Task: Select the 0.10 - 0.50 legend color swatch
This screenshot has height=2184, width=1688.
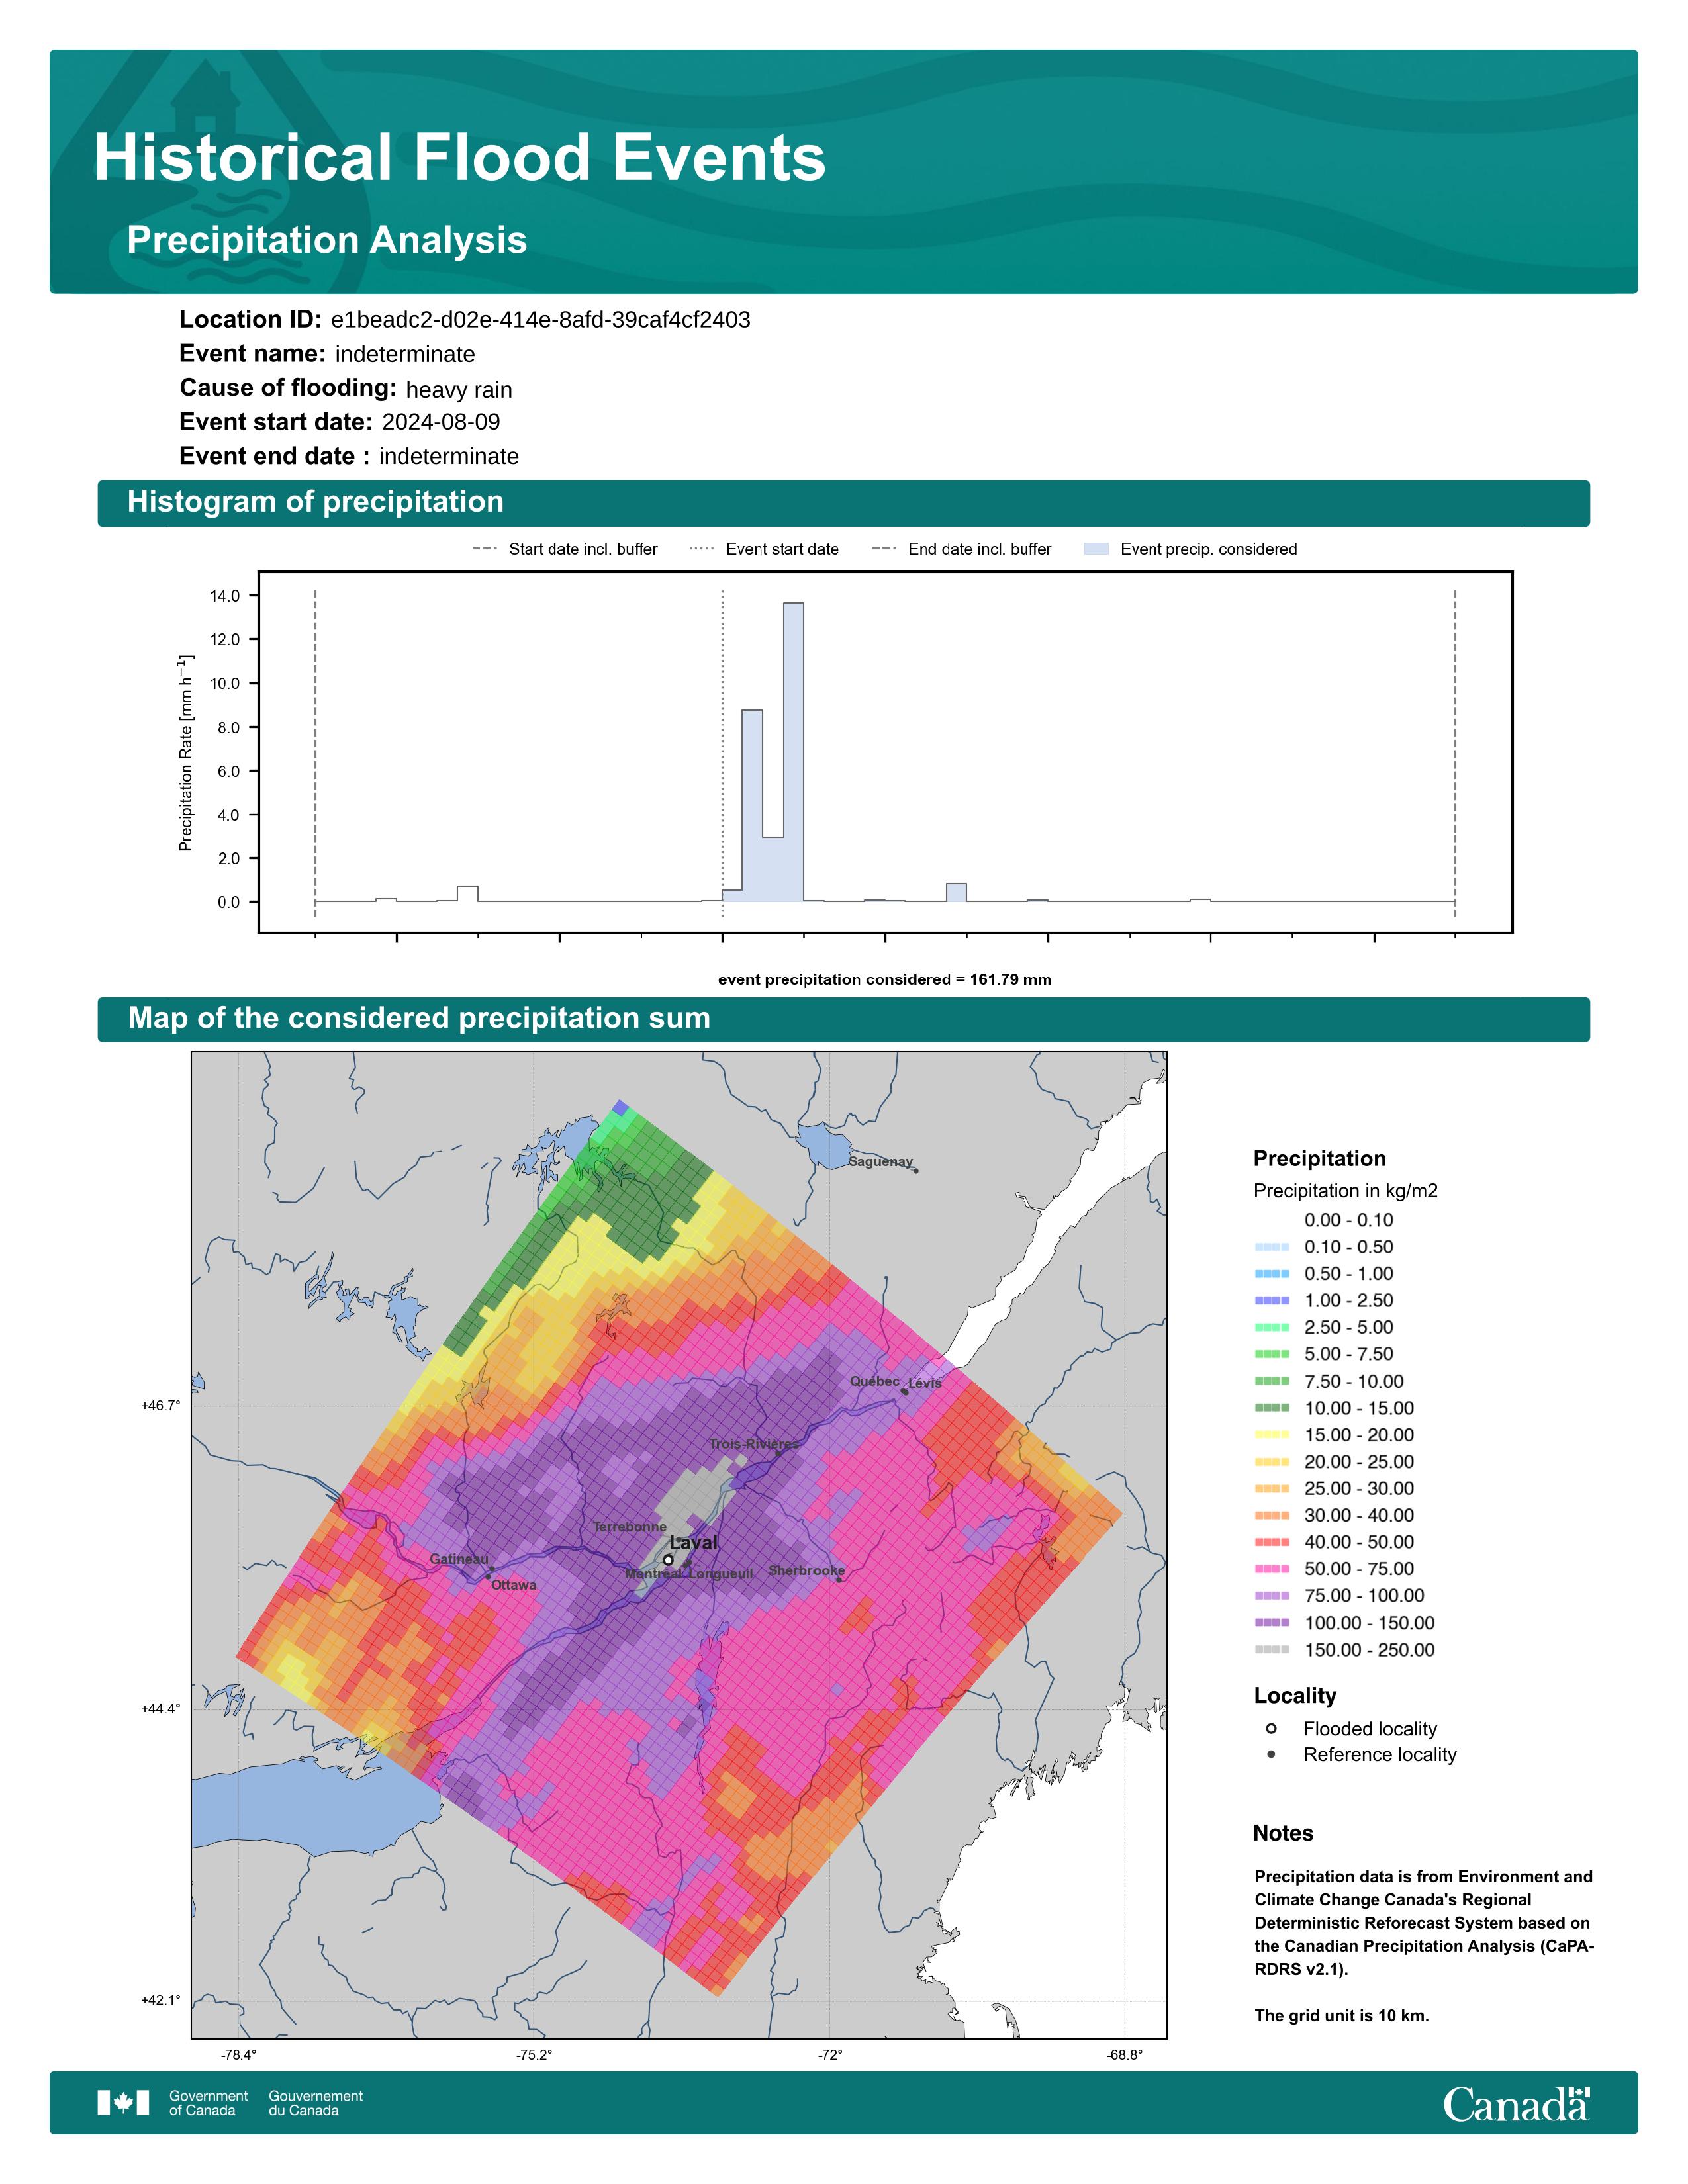Action: 1272,1247
